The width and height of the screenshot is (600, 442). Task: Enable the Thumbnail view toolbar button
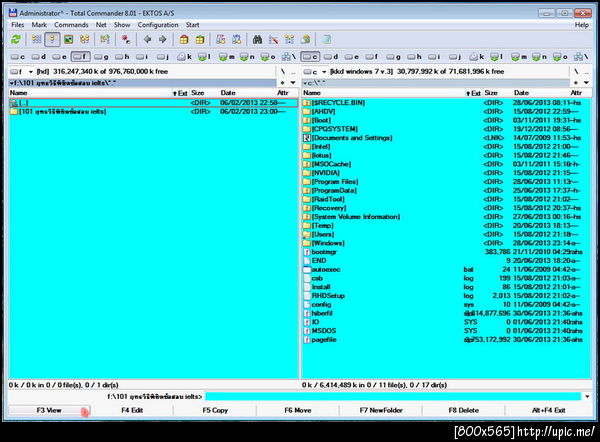coord(68,39)
